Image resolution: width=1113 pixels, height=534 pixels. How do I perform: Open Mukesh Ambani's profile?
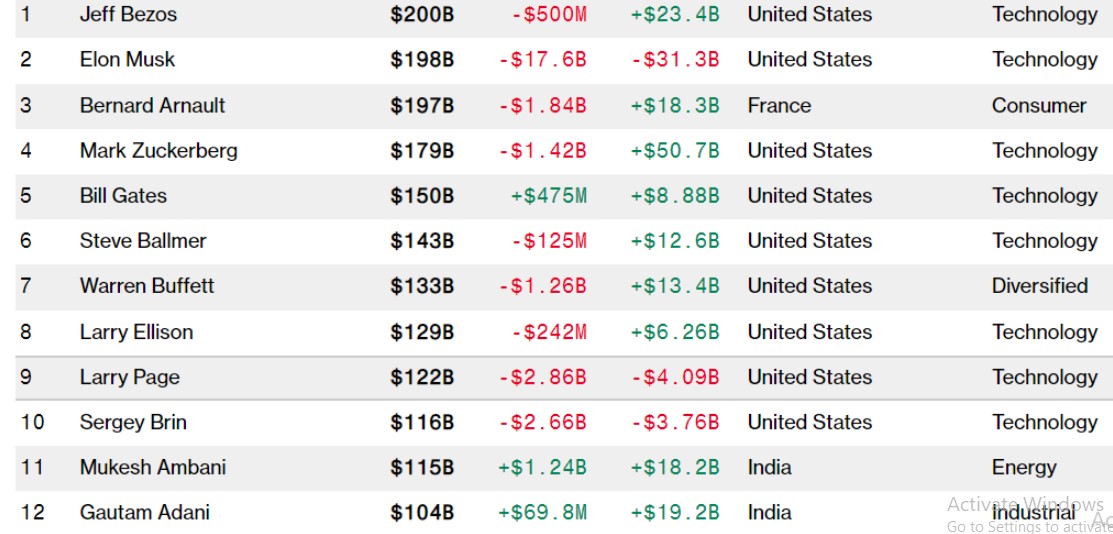coord(153,467)
